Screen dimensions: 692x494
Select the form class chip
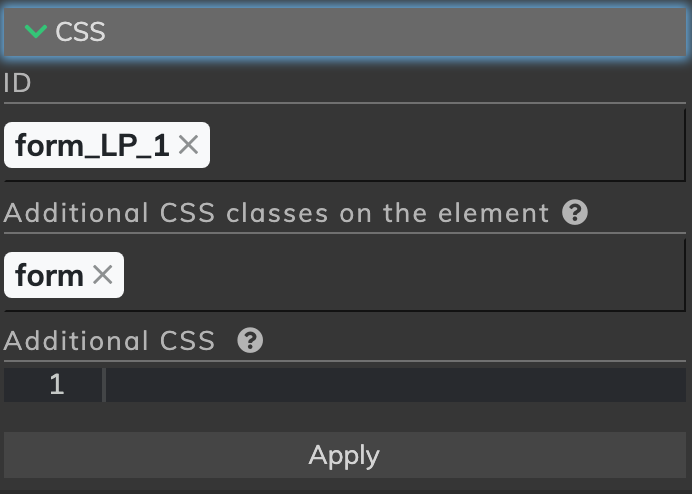pos(49,275)
